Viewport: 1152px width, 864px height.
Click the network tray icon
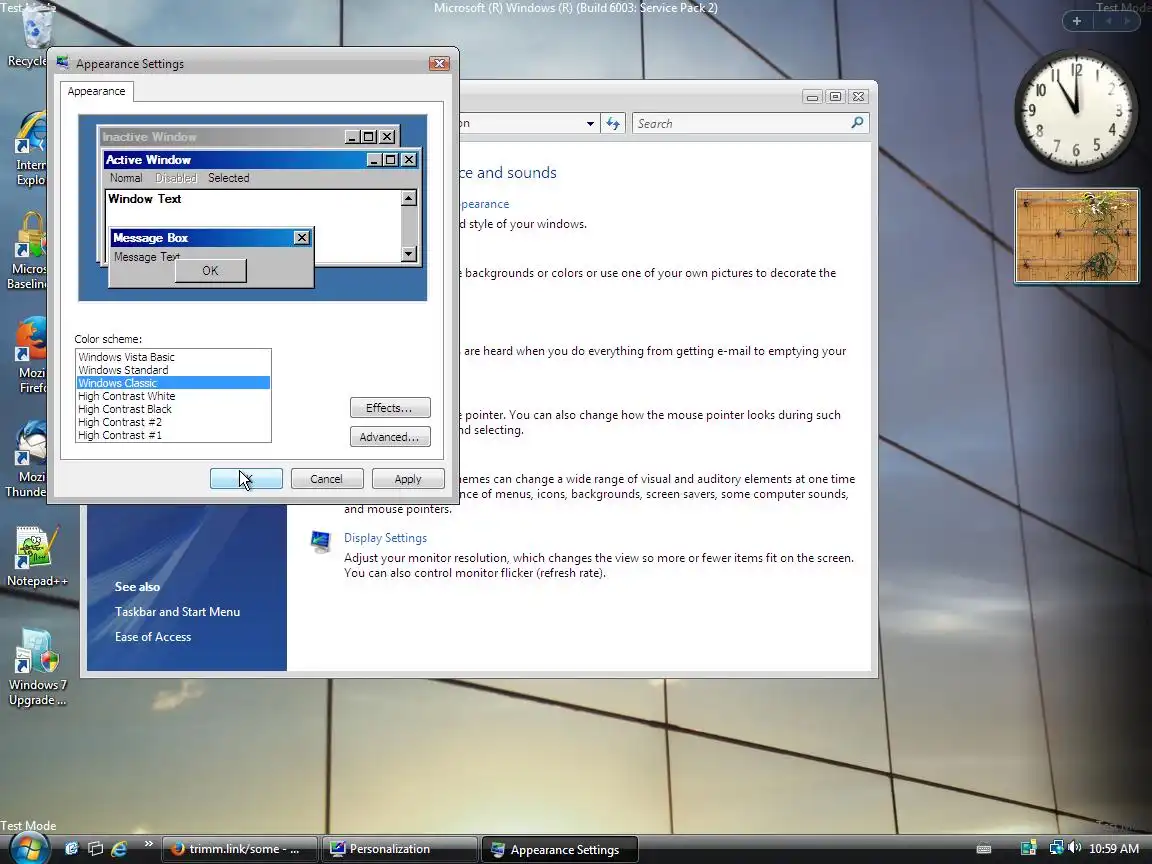(1056, 848)
